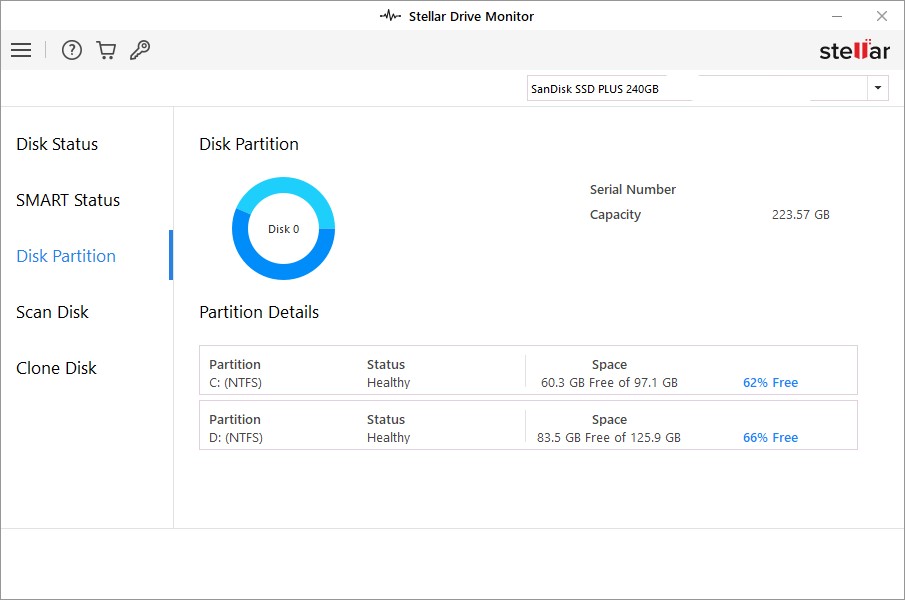Image resolution: width=905 pixels, height=600 pixels.
Task: Click the Disk 0 donut chart
Action: [x=283, y=228]
